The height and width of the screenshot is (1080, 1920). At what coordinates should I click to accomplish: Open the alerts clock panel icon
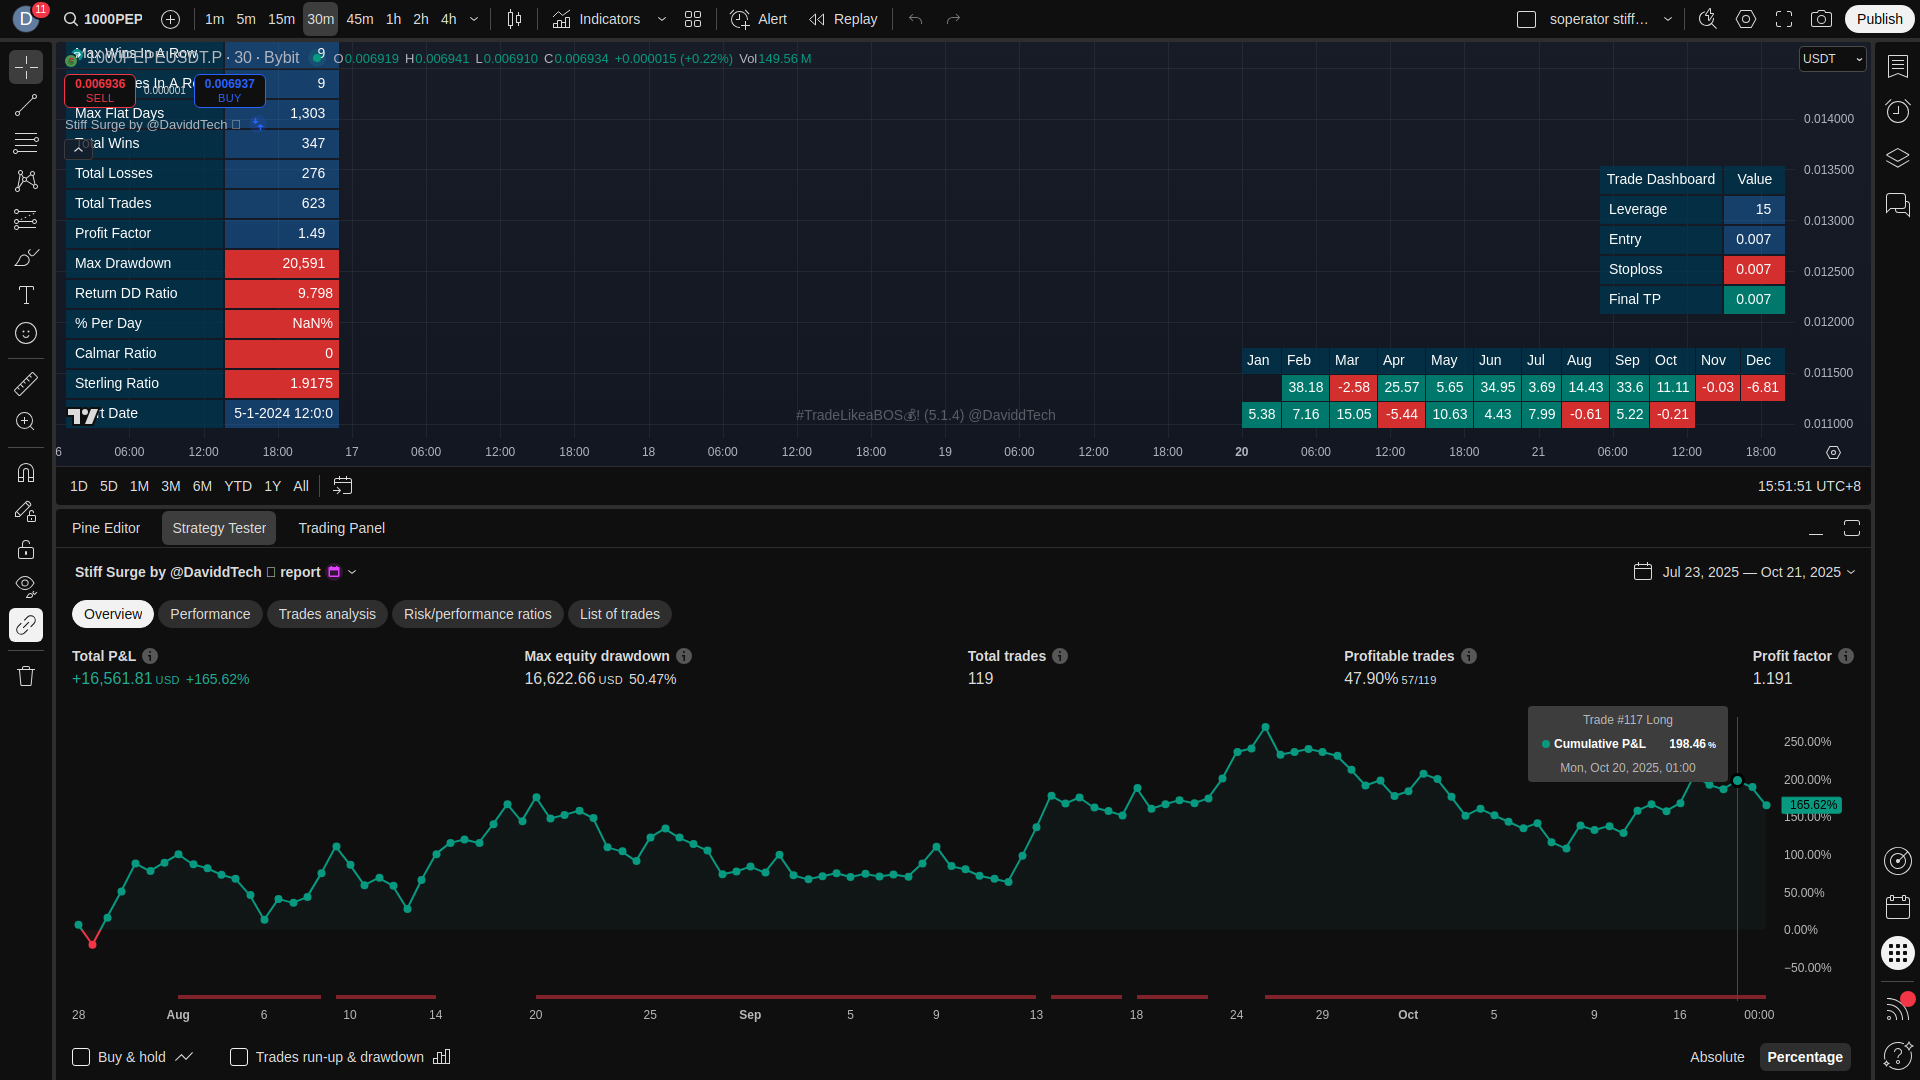pos(1897,110)
